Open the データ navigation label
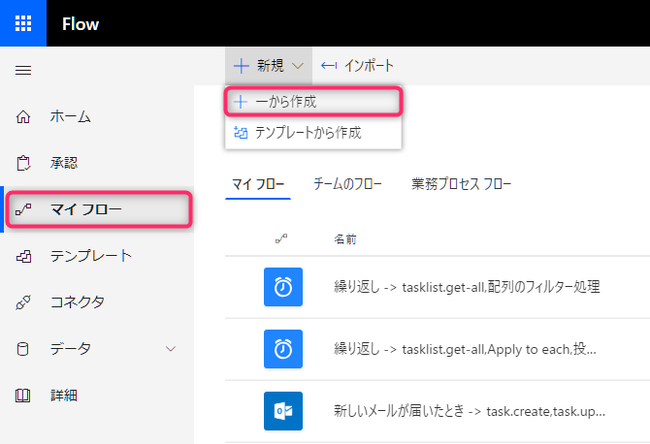Viewport: 650px width, 444px height. (x=70, y=349)
